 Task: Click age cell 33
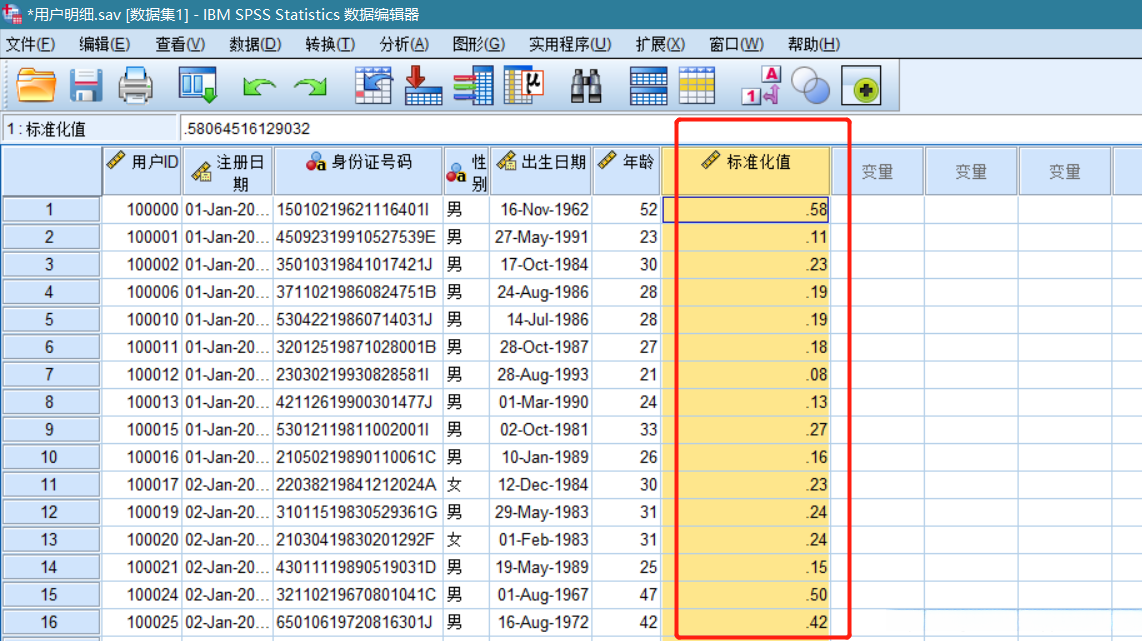tap(626, 430)
